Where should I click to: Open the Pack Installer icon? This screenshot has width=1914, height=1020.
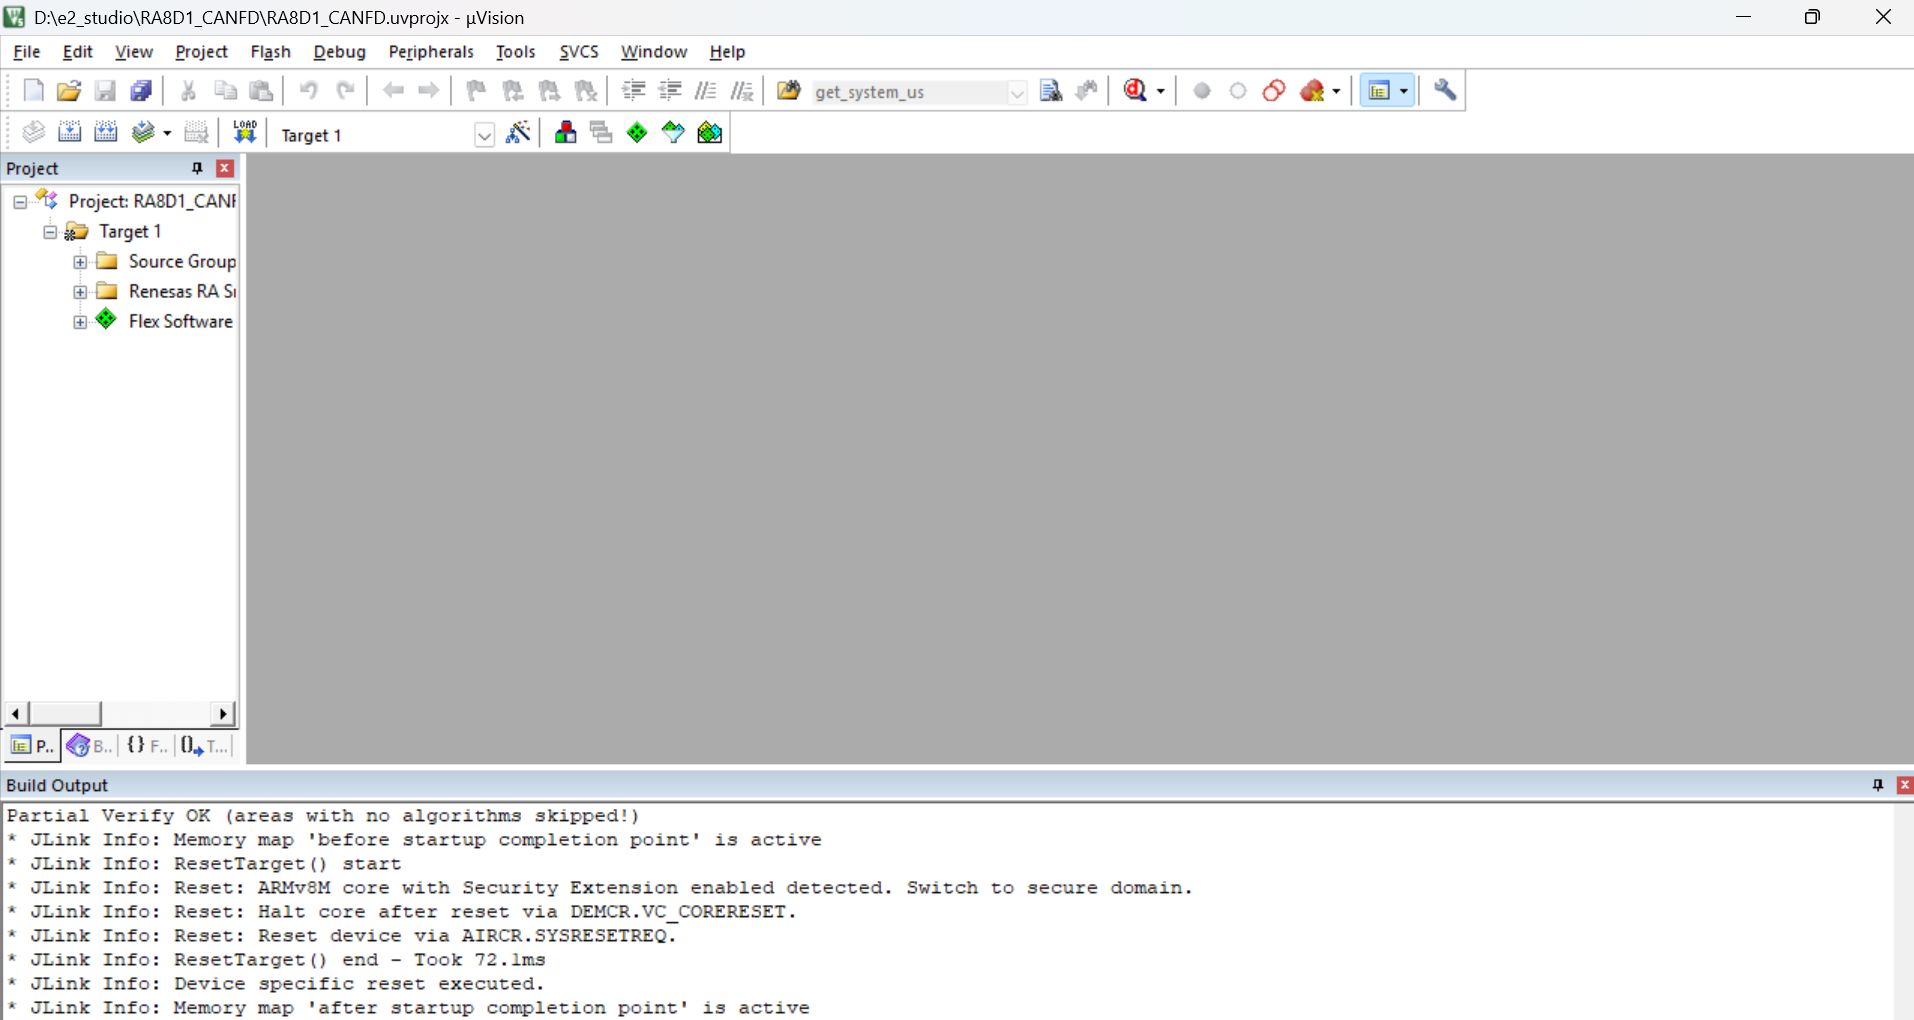[x=710, y=132]
